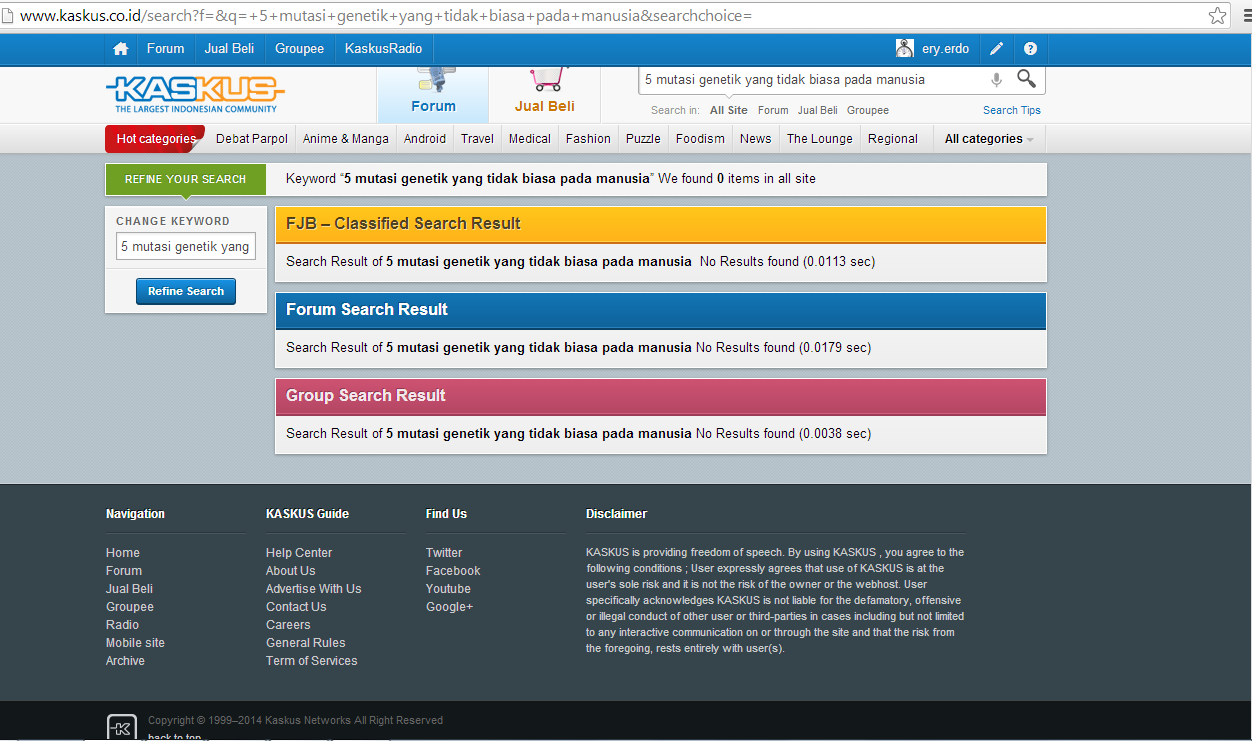Open Twitter under Find Us
Image resolution: width=1252 pixels, height=741 pixels.
click(444, 553)
